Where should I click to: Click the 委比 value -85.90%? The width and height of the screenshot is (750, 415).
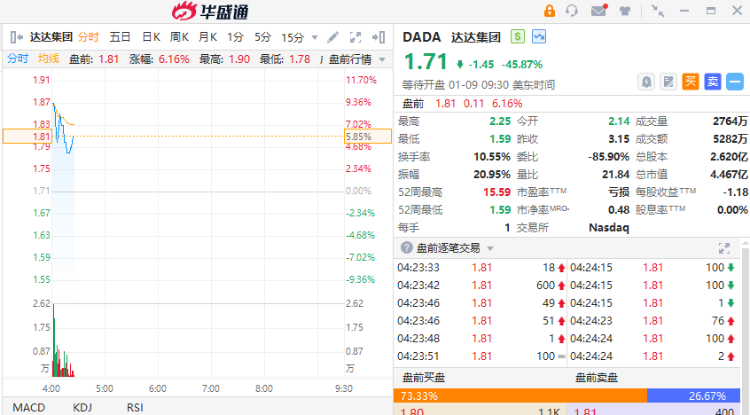coord(608,157)
